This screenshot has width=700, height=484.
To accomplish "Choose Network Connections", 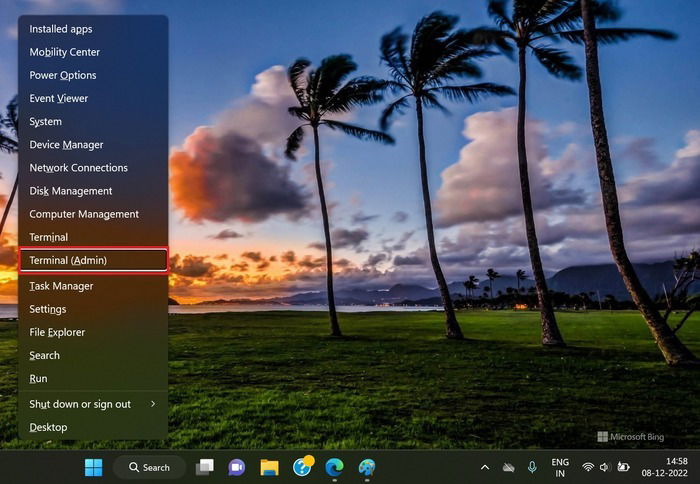I will pyautogui.click(x=93, y=168).
